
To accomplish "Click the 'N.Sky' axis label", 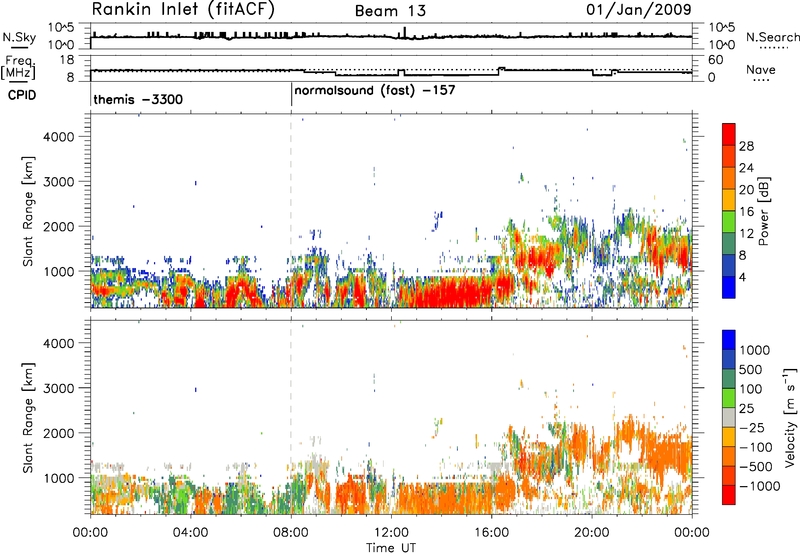I will point(19,37).
